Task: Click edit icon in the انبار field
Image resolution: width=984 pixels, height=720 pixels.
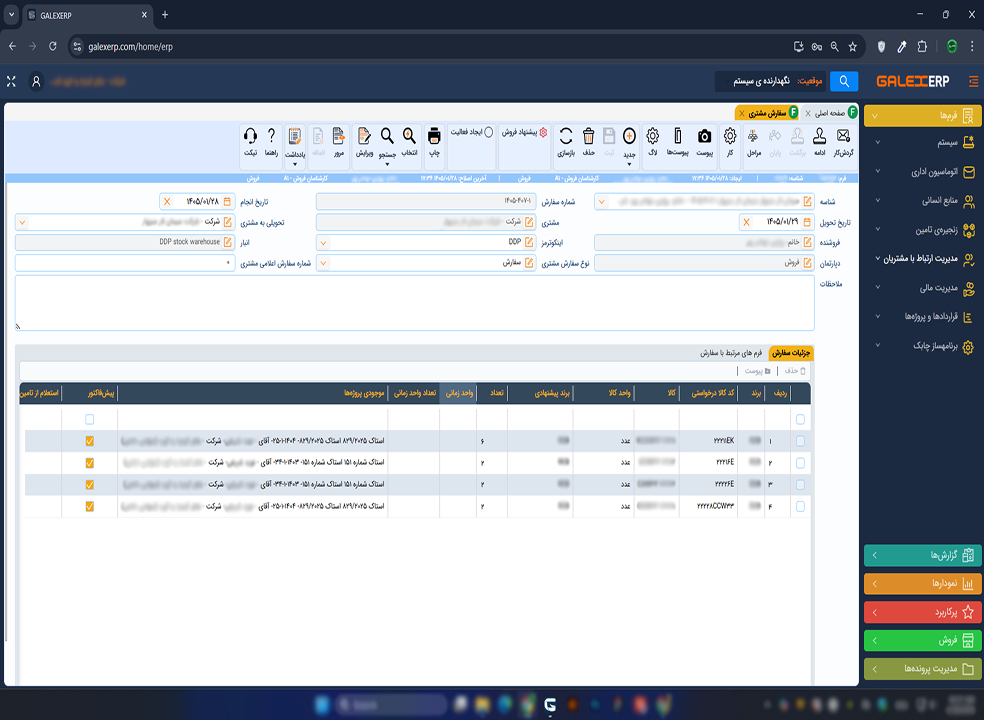Action: [228, 242]
